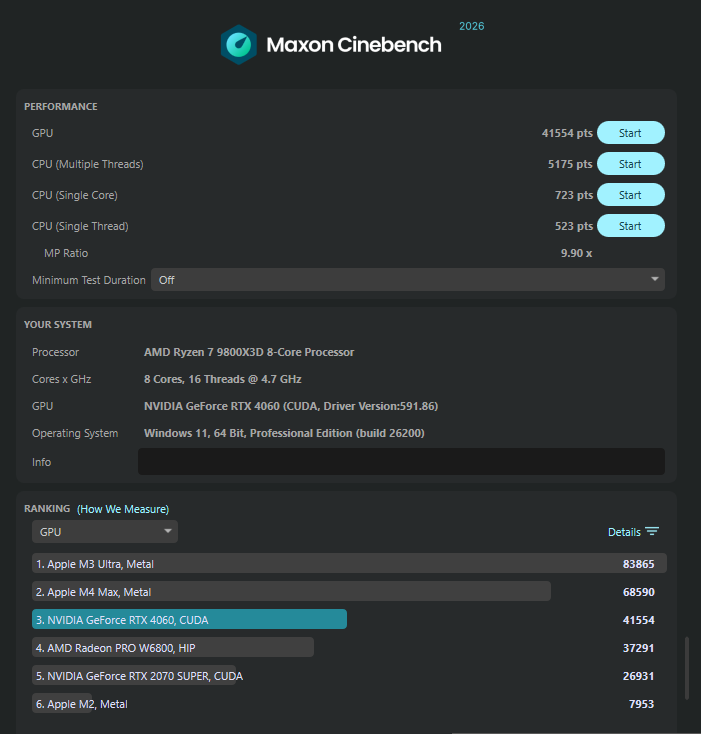Screen dimensions: 701x734
Task: Click the CPU (Single Thread) label
Action: point(80,226)
